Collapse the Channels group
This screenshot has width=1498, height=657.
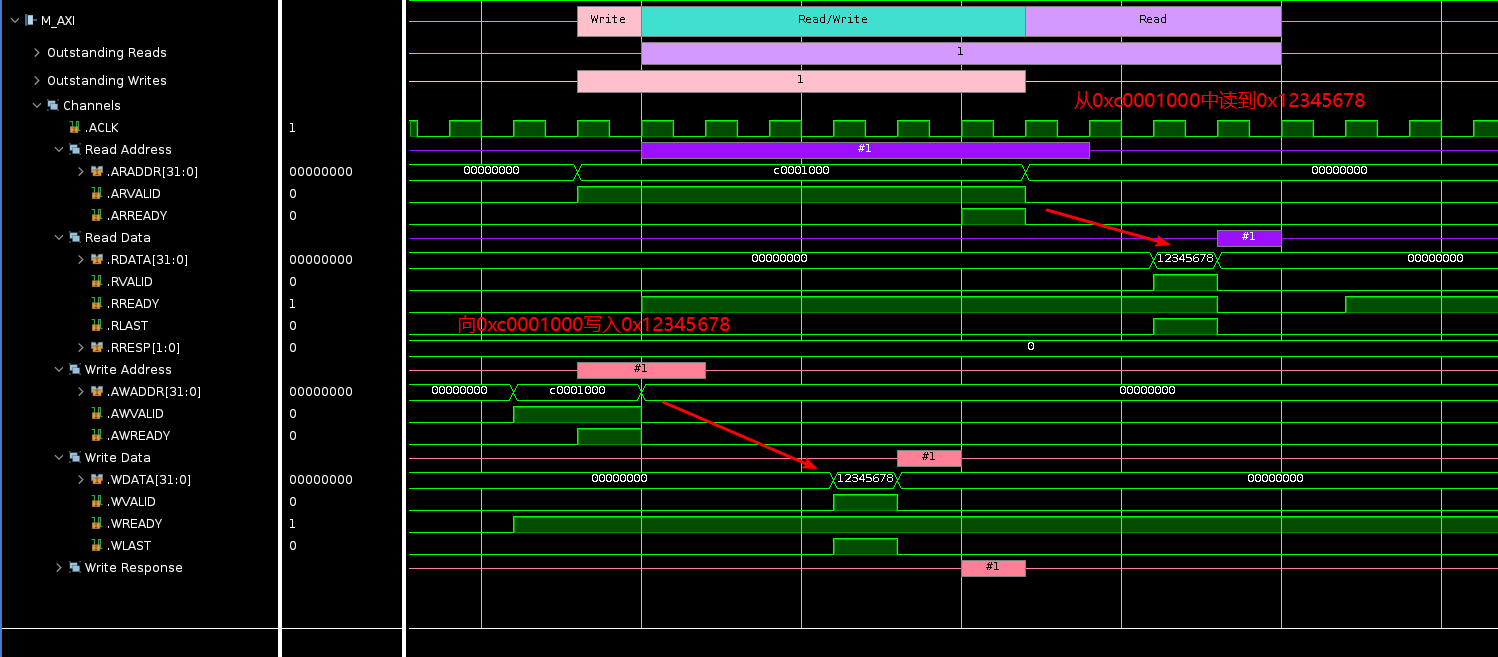(37, 105)
